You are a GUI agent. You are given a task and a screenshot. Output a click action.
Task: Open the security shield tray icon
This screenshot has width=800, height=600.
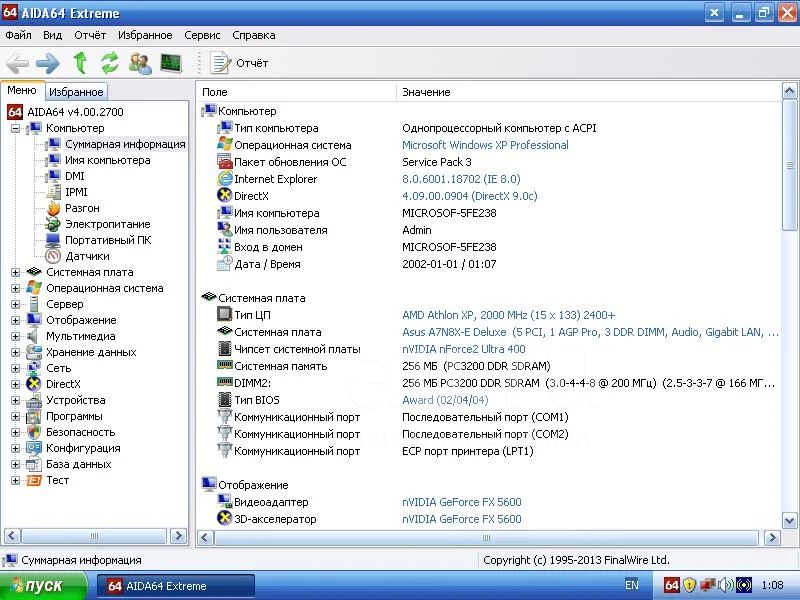tap(689, 585)
